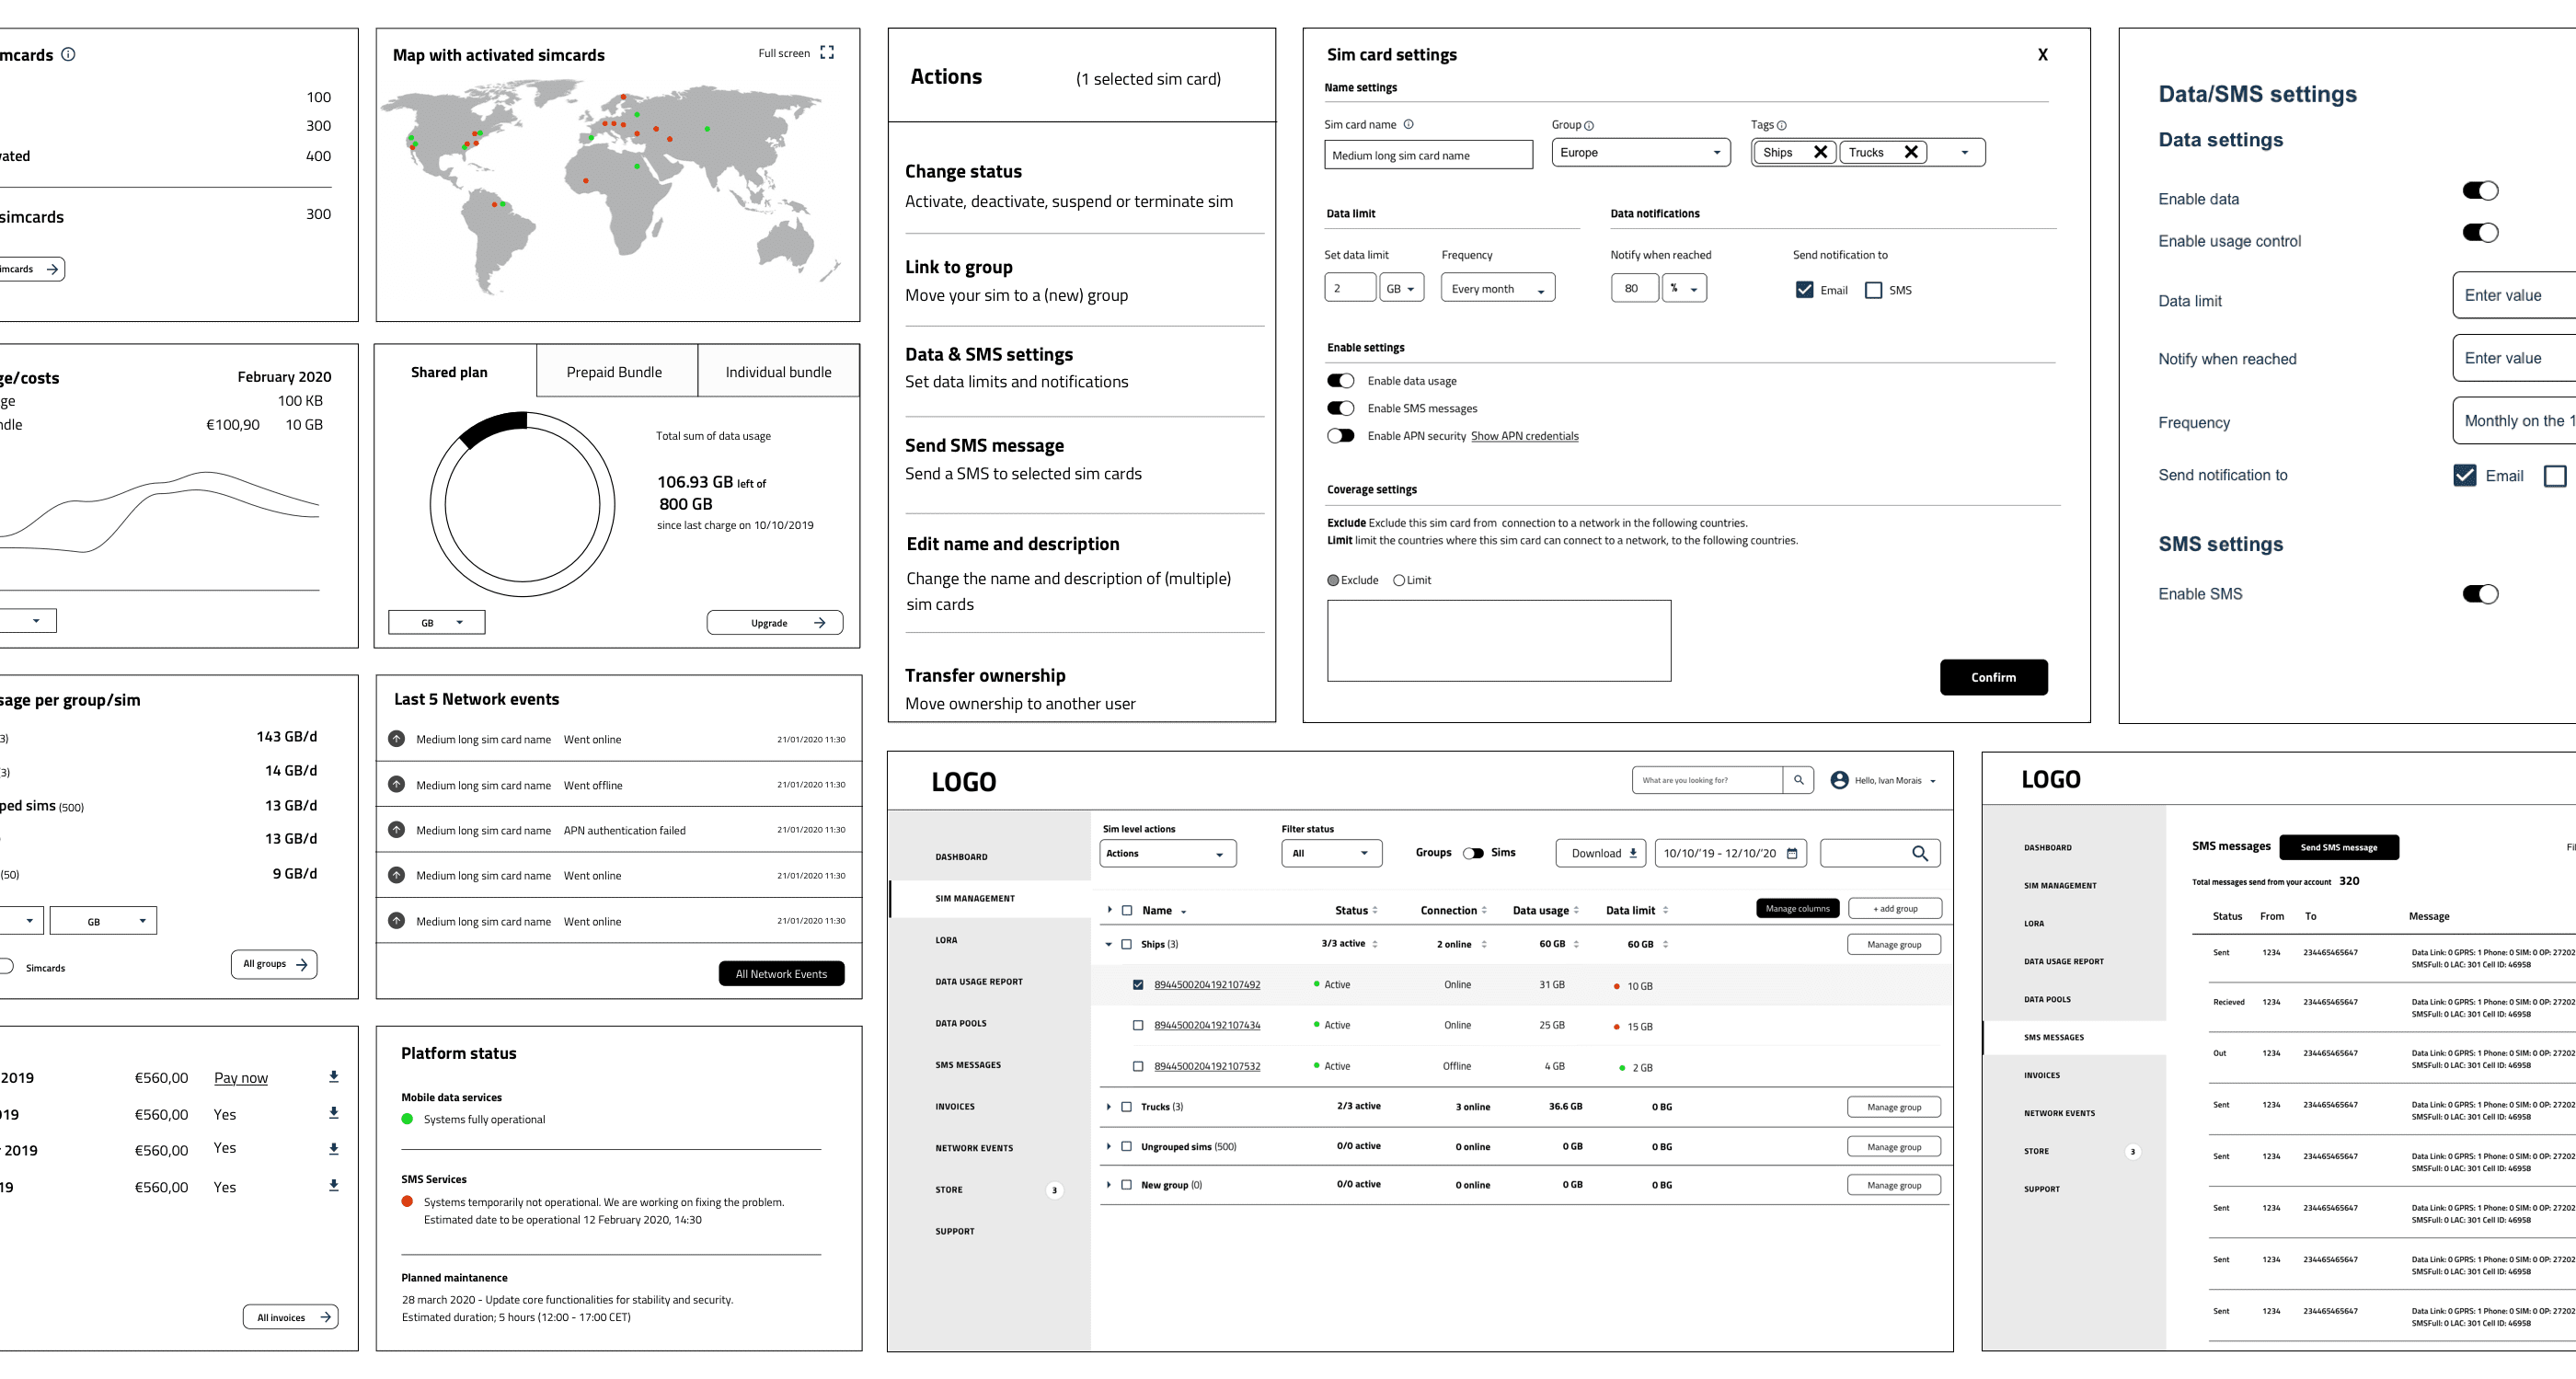Click the download icon next to the Download button
2576x1379 pixels.
1632,852
